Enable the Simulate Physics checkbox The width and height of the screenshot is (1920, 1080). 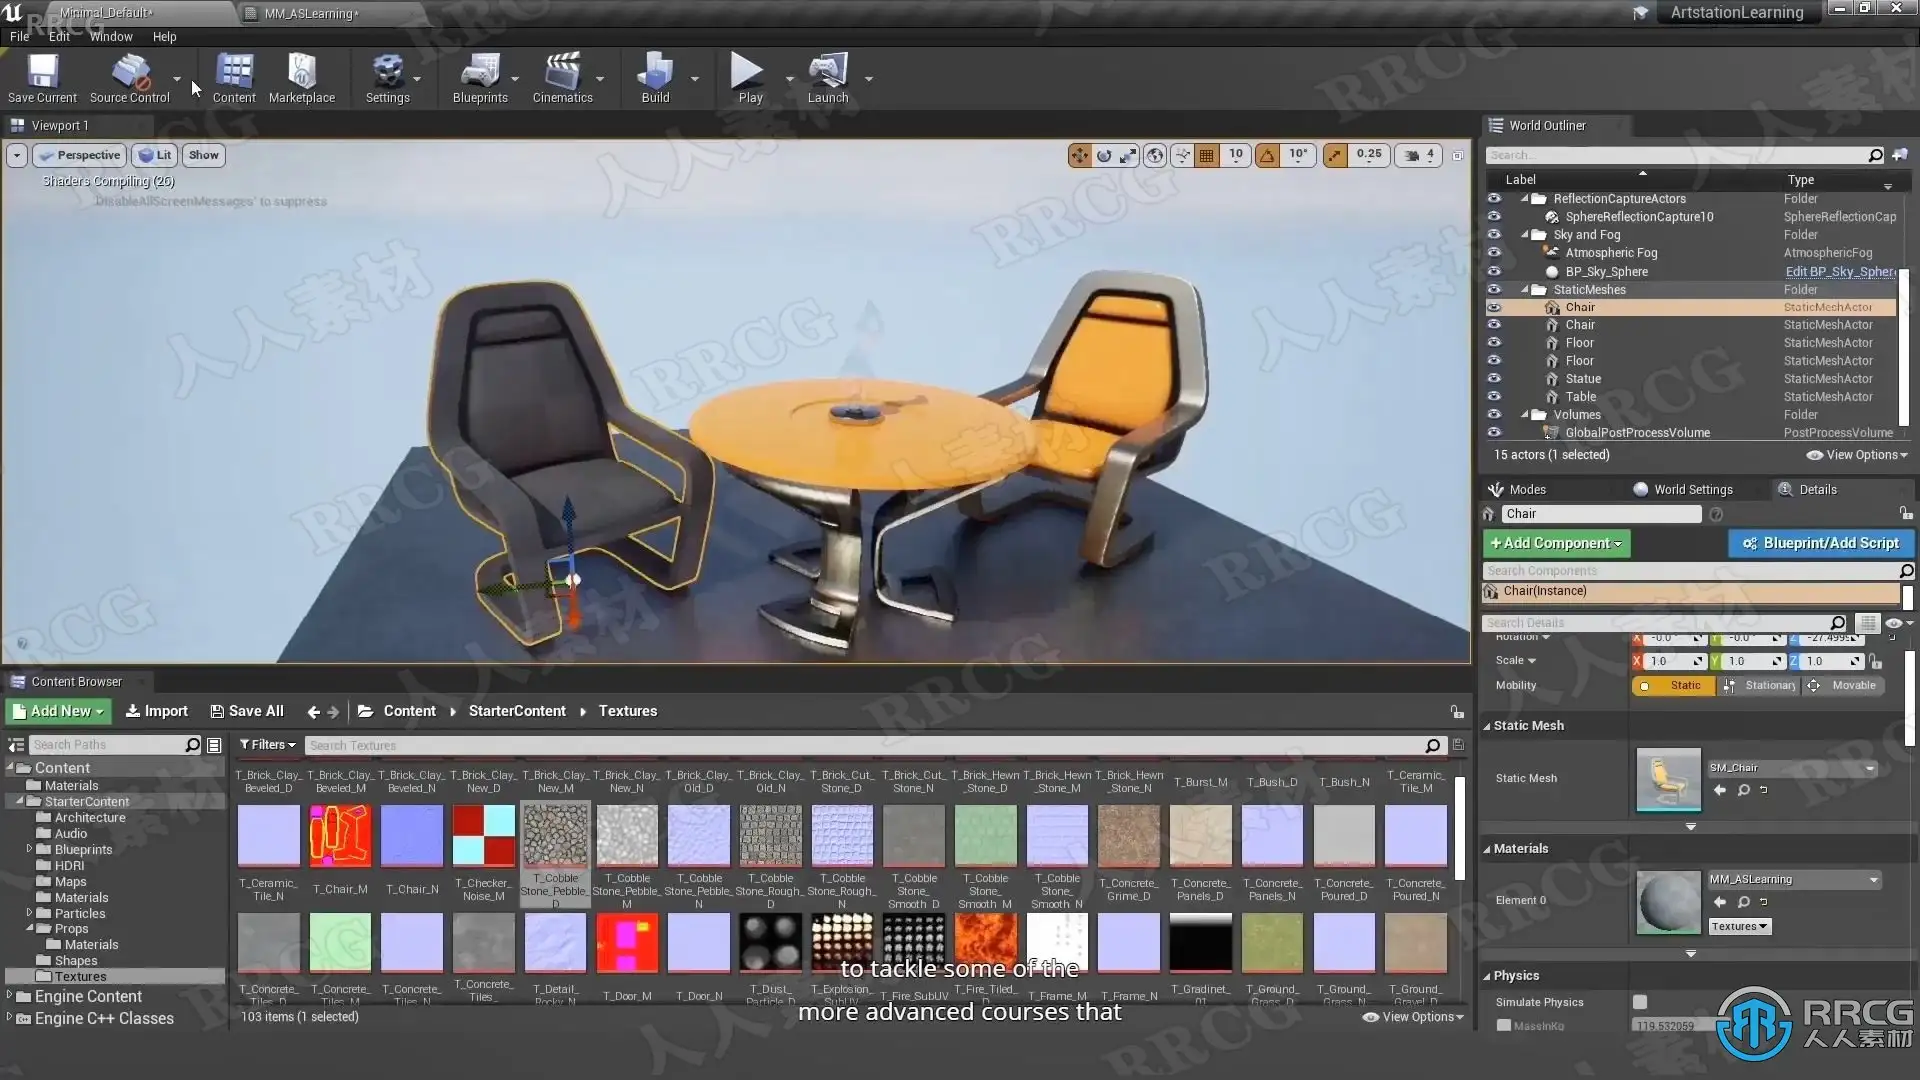coord(1640,1002)
